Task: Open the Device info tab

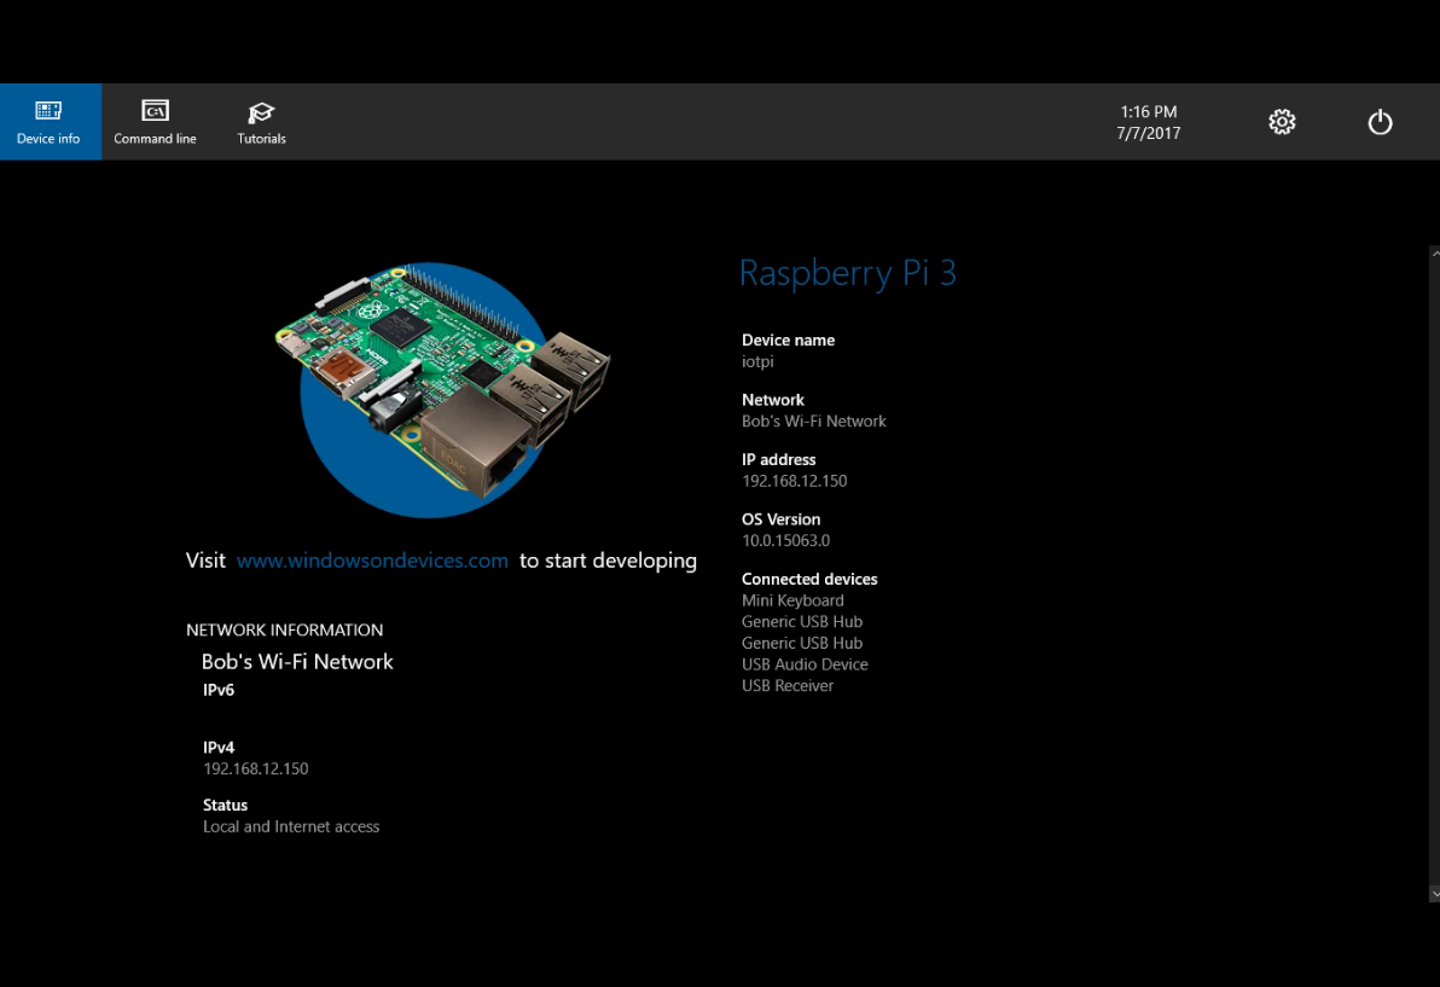Action: coord(49,122)
